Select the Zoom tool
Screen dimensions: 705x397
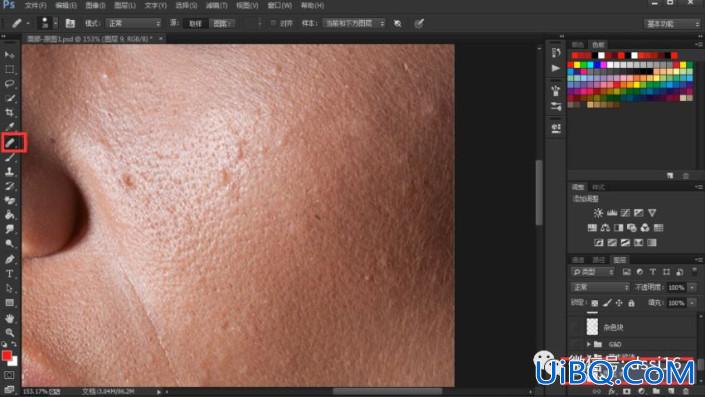tap(9, 333)
